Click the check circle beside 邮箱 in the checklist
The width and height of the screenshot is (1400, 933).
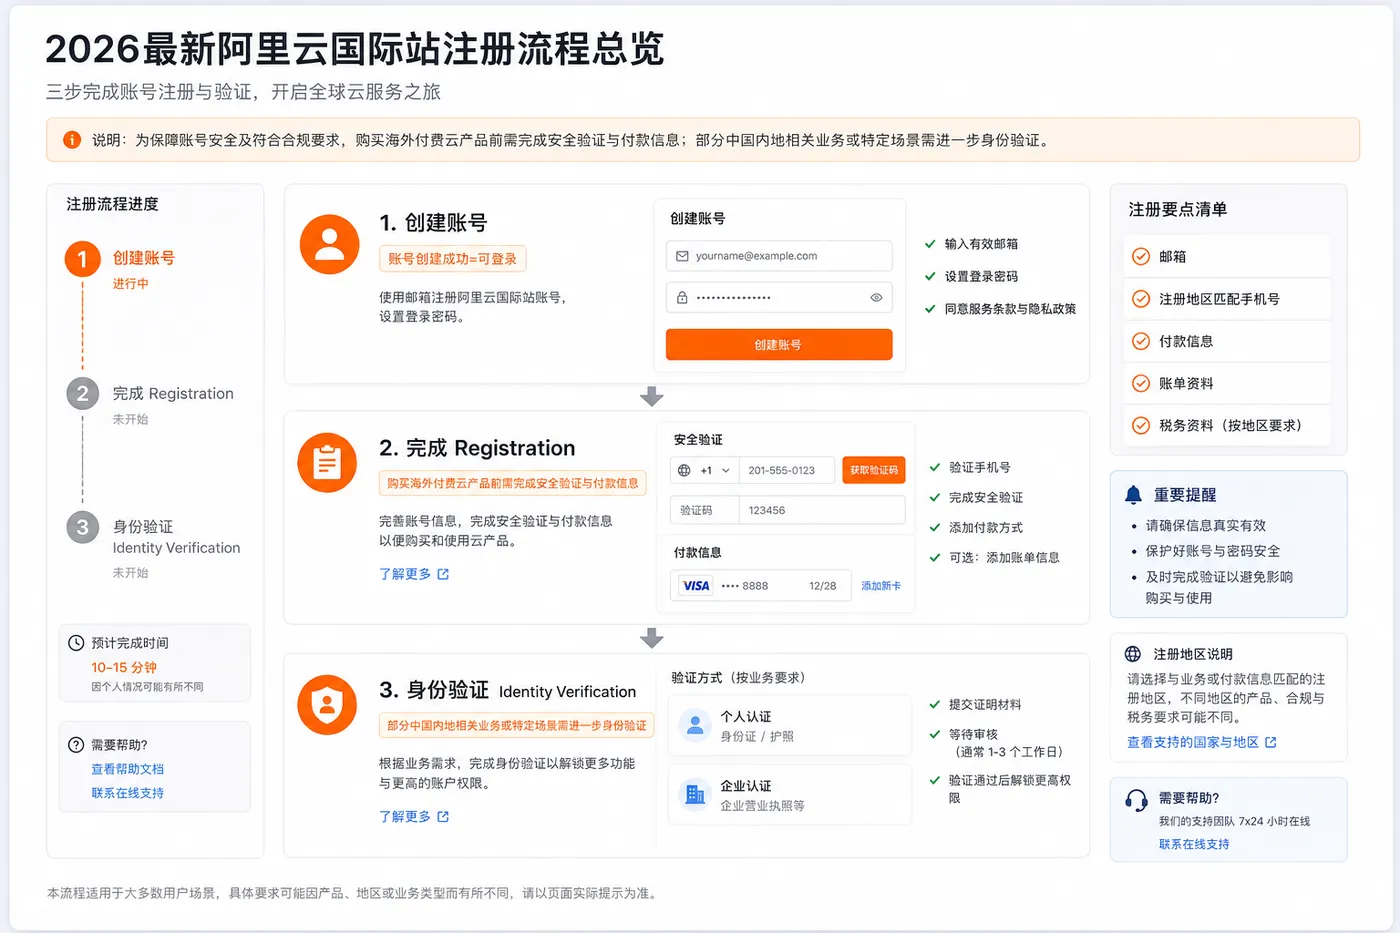click(1141, 257)
